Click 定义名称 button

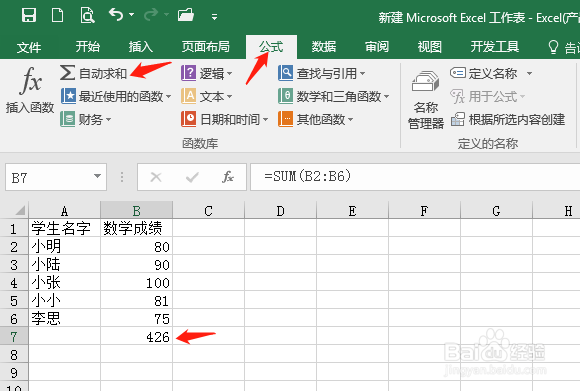[x=483, y=73]
